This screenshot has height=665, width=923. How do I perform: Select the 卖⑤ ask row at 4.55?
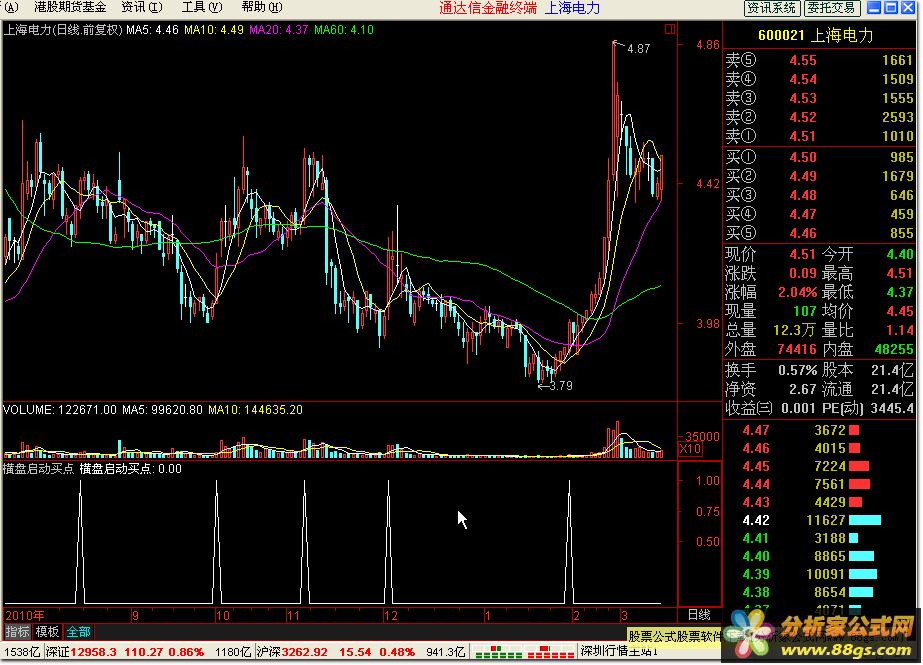819,61
